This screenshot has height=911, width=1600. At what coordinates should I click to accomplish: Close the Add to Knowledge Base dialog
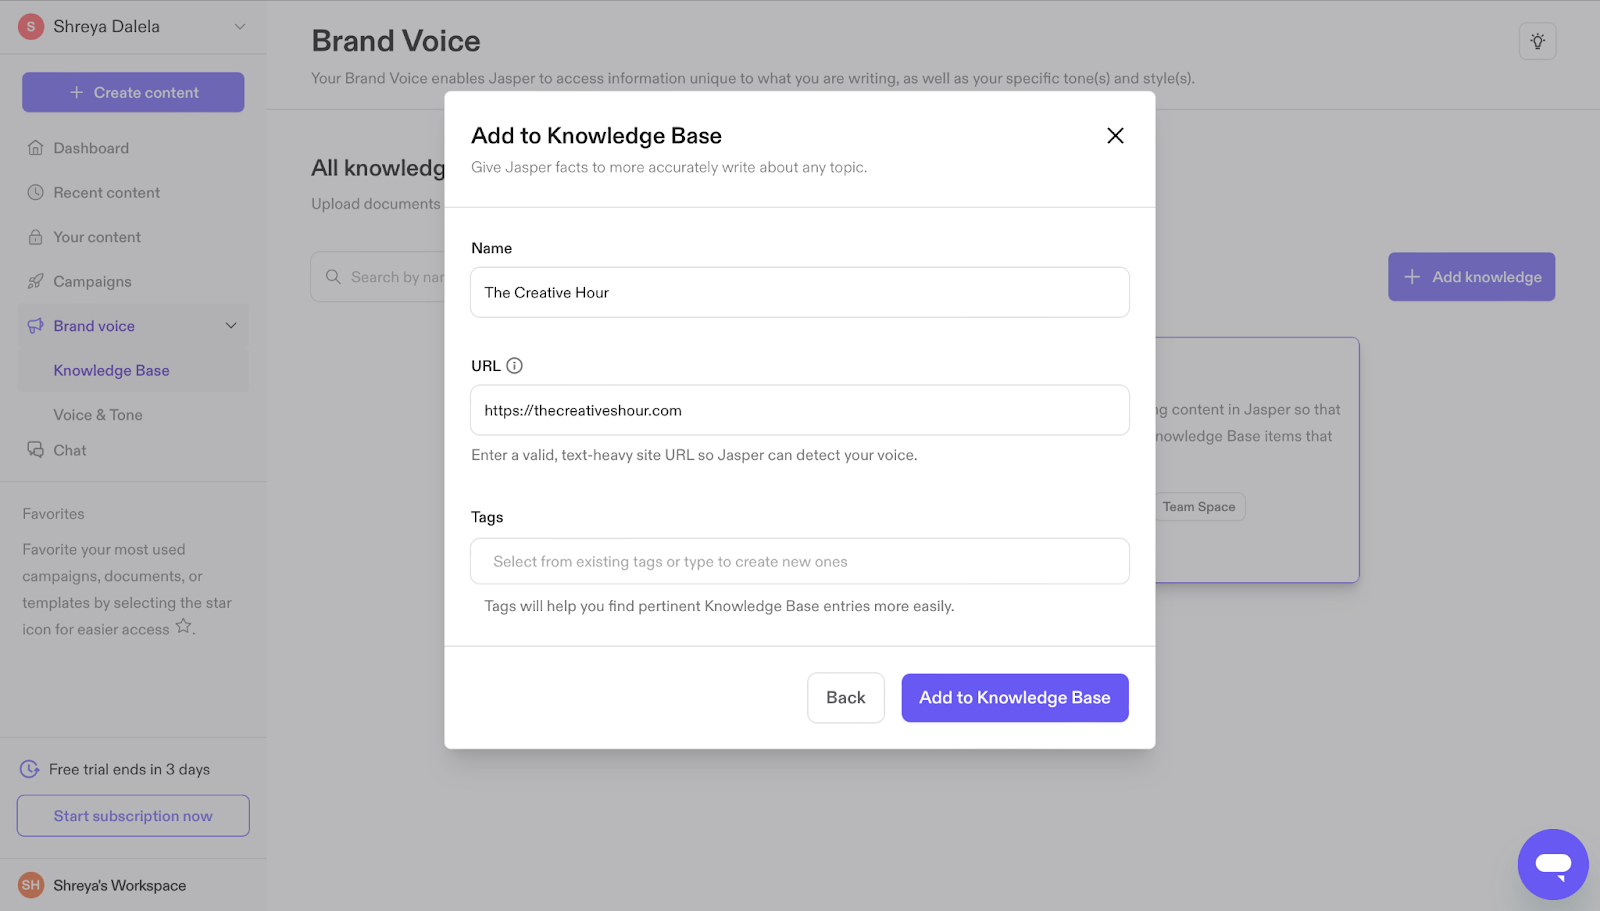pyautogui.click(x=1115, y=136)
